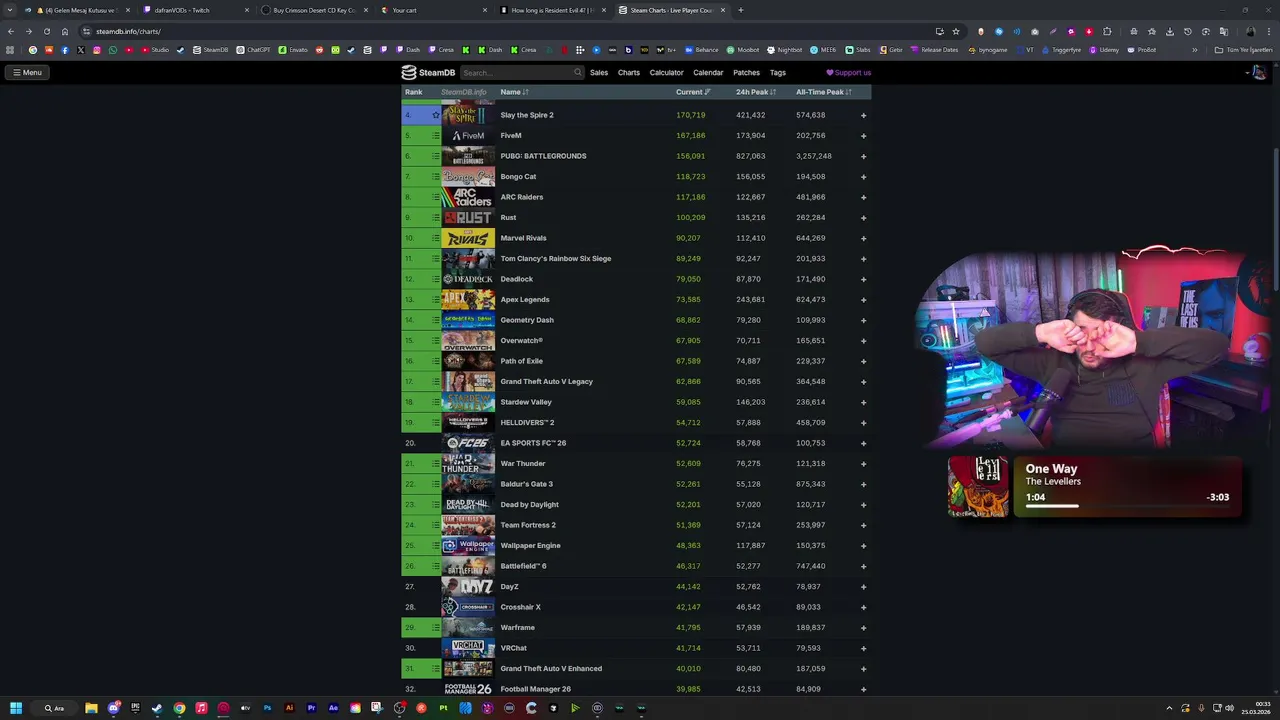Reload the page with the refresh icon
This screenshot has width=1280, height=720.
click(x=46, y=31)
